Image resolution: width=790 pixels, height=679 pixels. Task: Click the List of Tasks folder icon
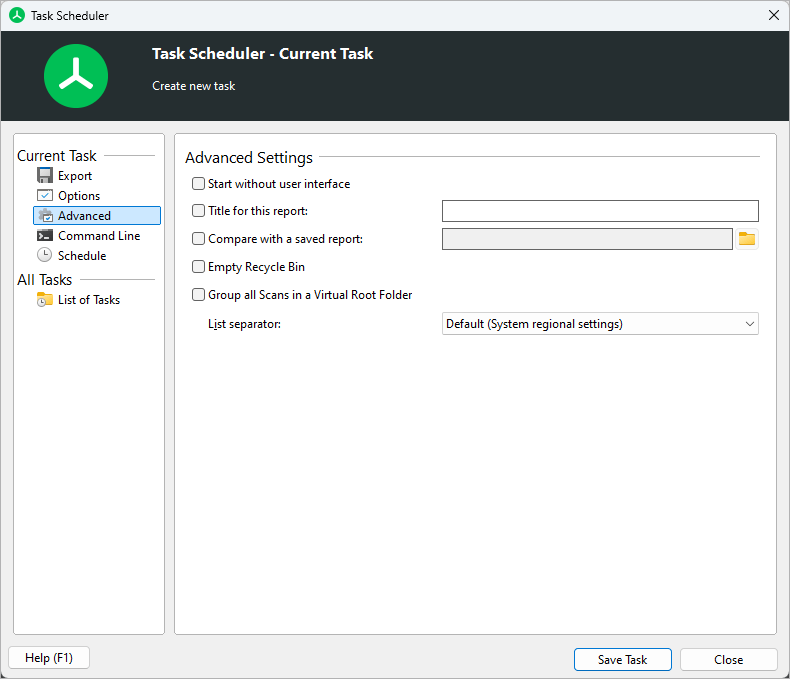point(45,300)
